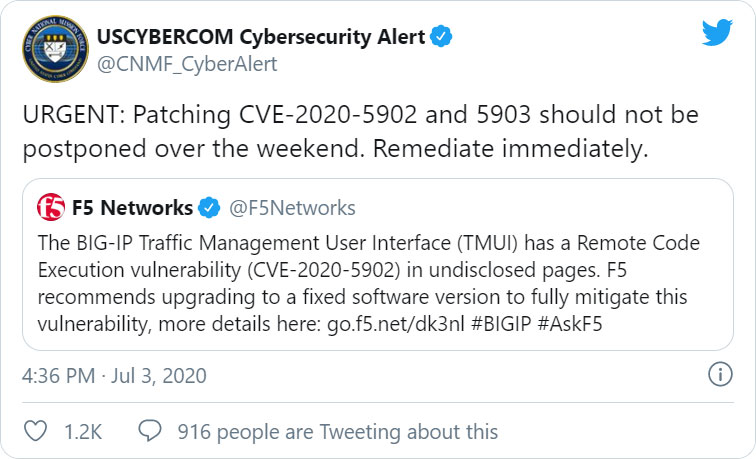Open the USCYBERCOM profile avatar

pyautogui.click(x=55, y=49)
